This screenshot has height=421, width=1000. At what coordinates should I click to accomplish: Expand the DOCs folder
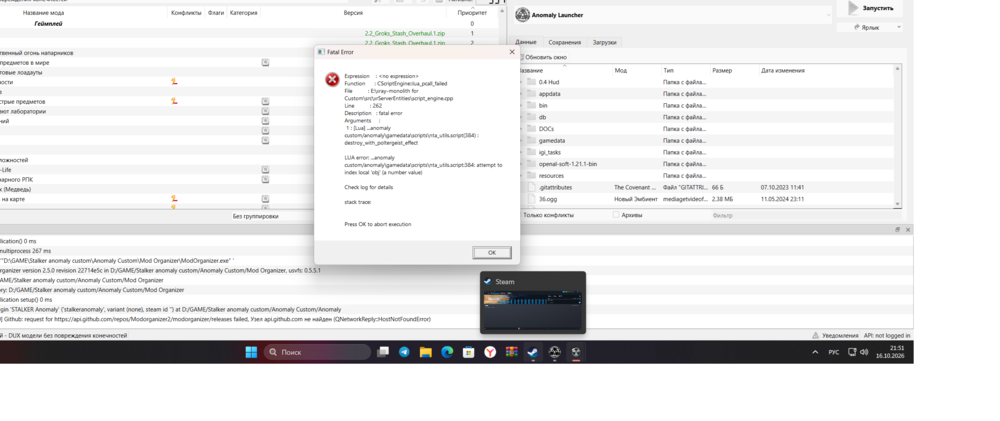click(520, 129)
